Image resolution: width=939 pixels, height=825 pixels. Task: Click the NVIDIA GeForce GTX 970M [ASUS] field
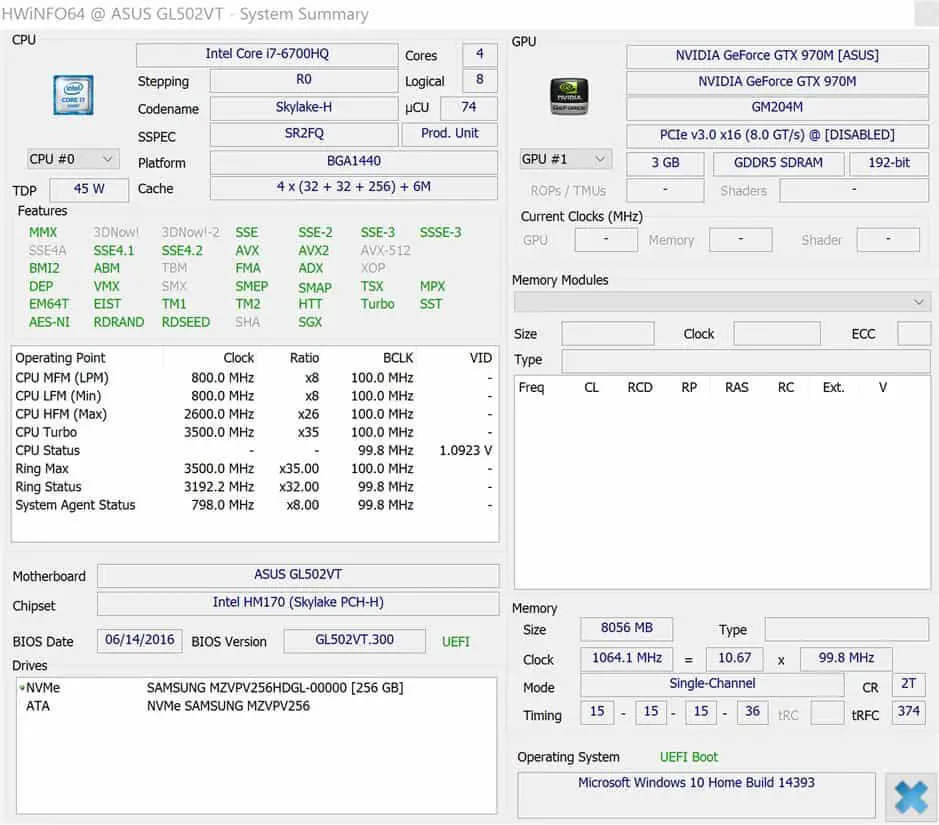[x=777, y=56]
